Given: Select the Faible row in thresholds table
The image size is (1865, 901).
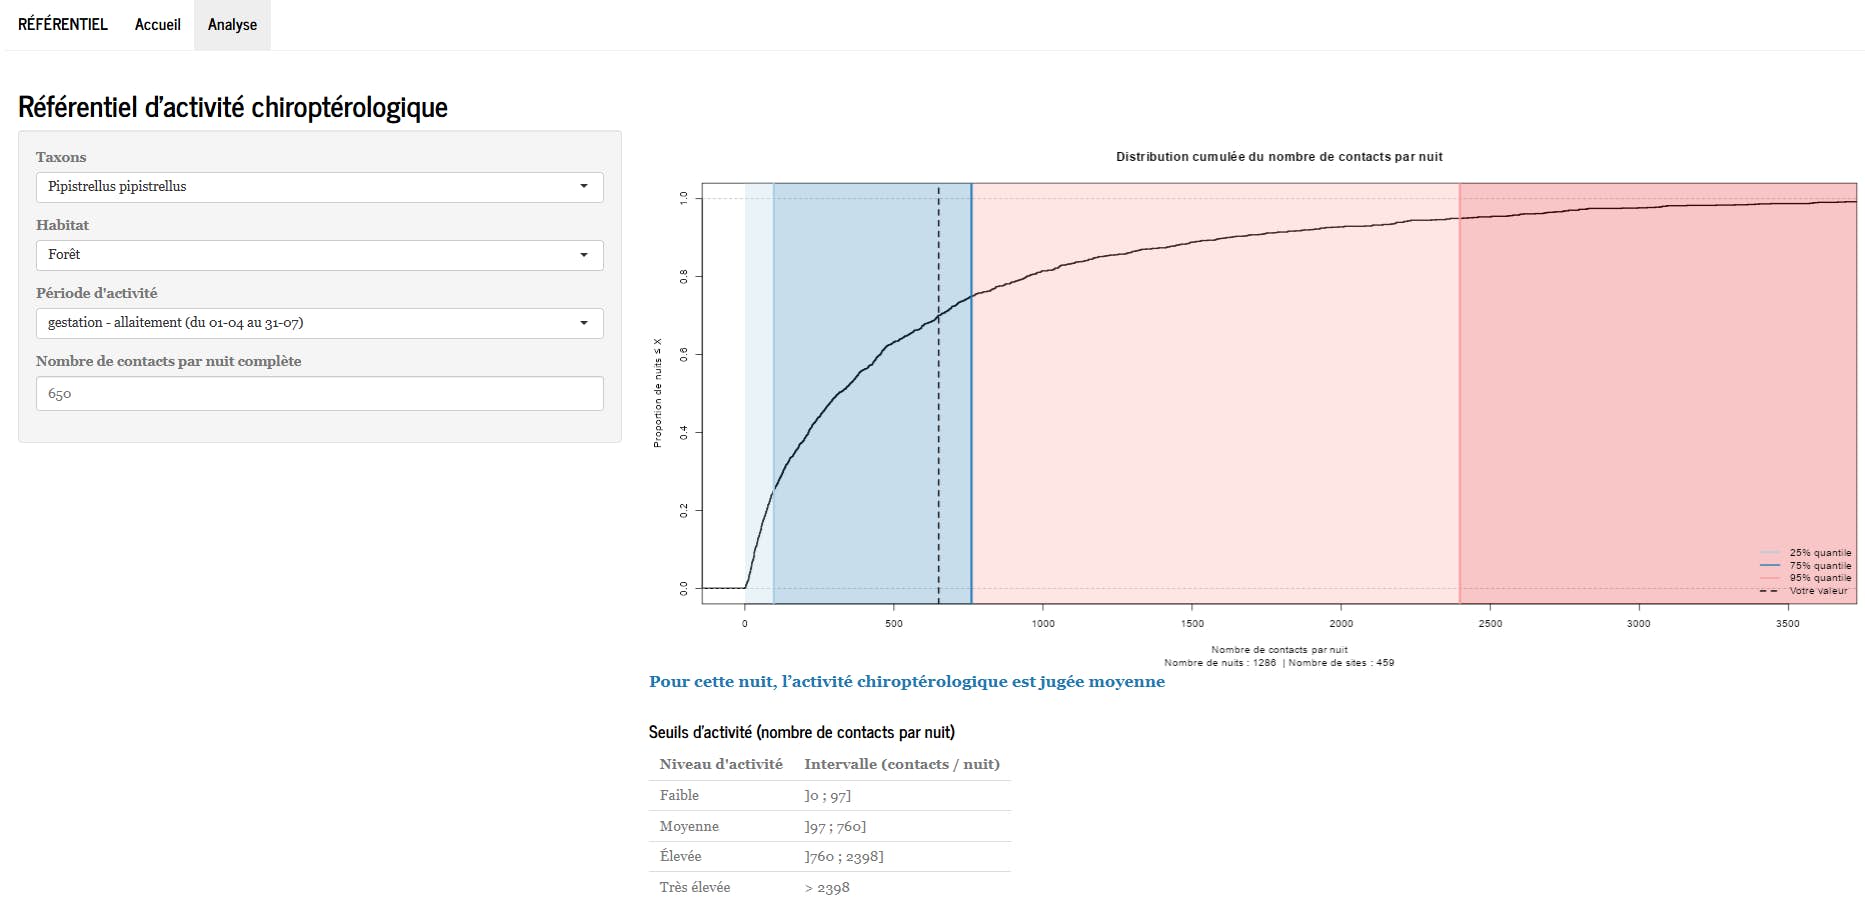Looking at the screenshot, I should 829,796.
